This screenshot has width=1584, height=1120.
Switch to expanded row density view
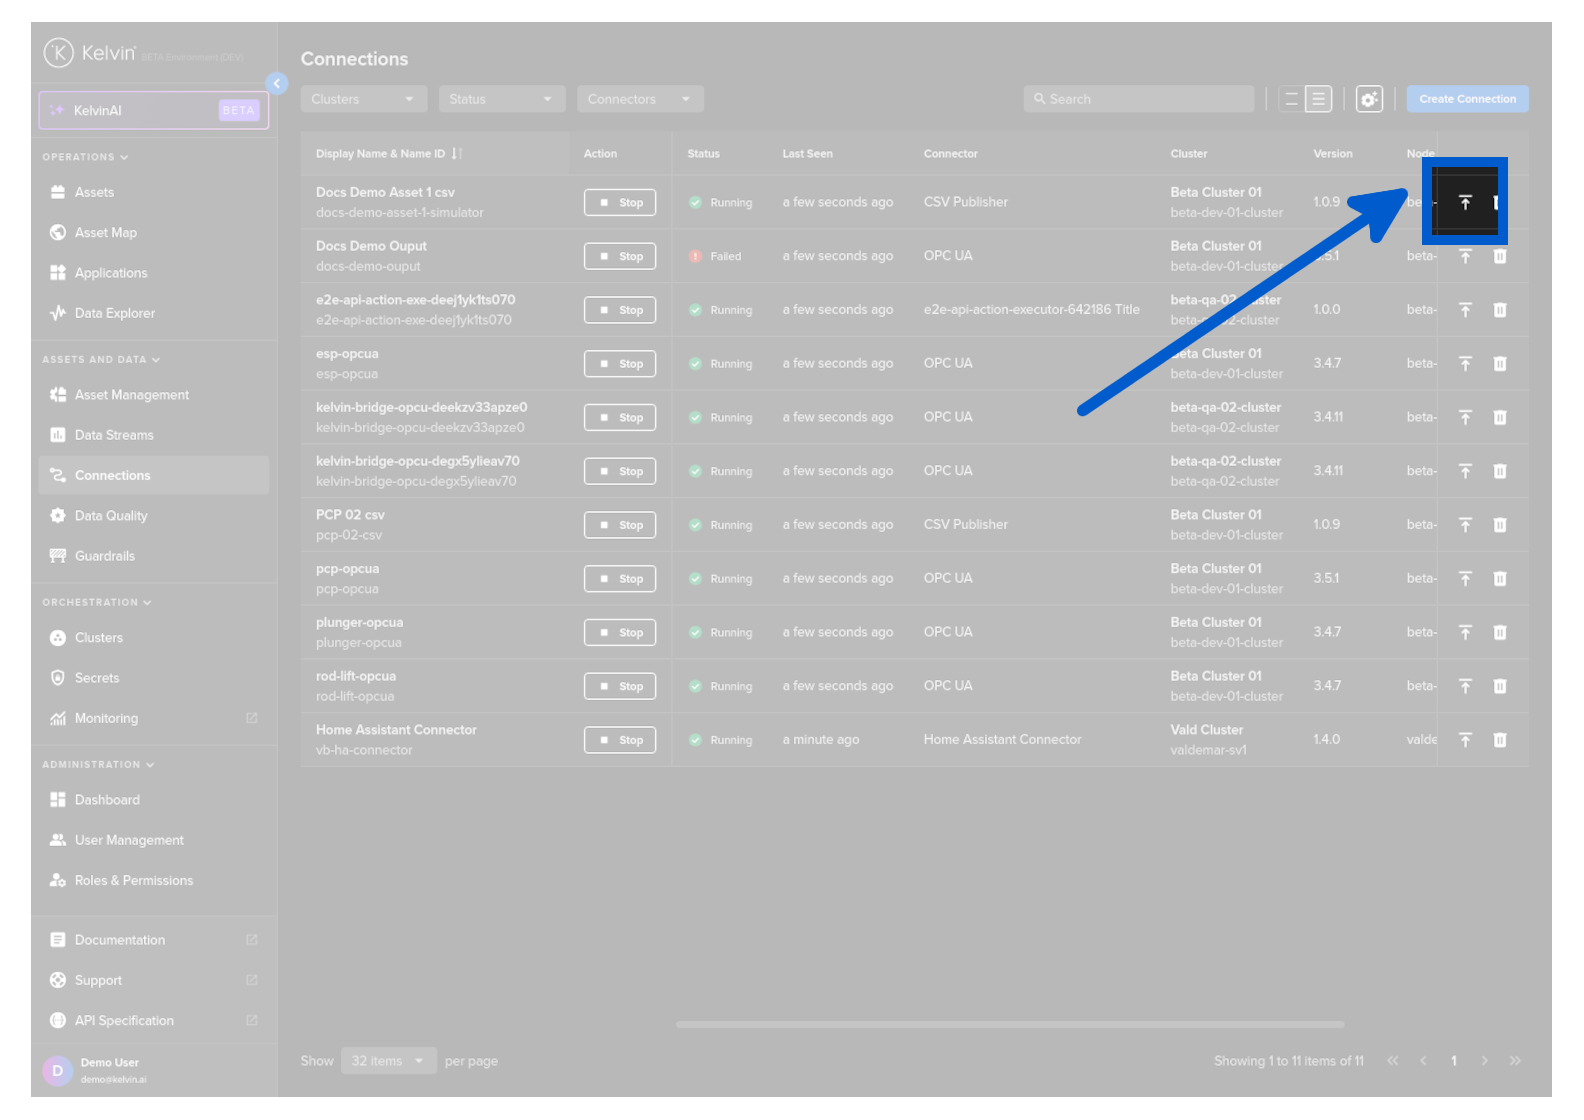pyautogui.click(x=1319, y=99)
